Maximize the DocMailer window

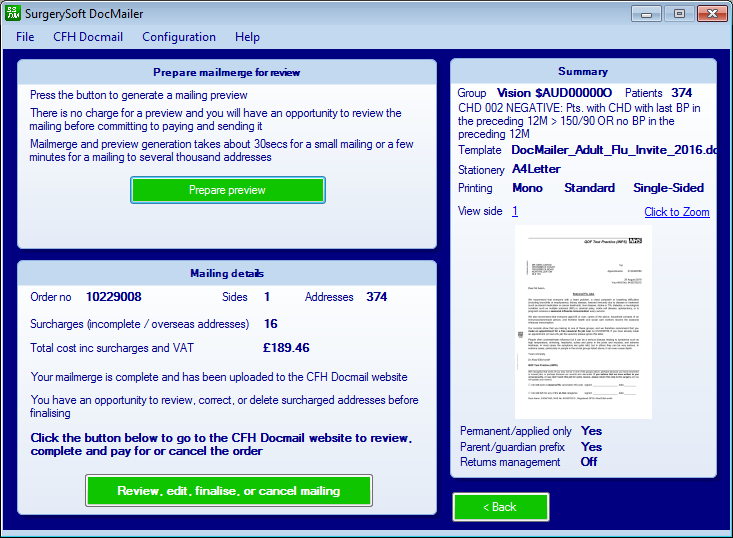pos(679,14)
